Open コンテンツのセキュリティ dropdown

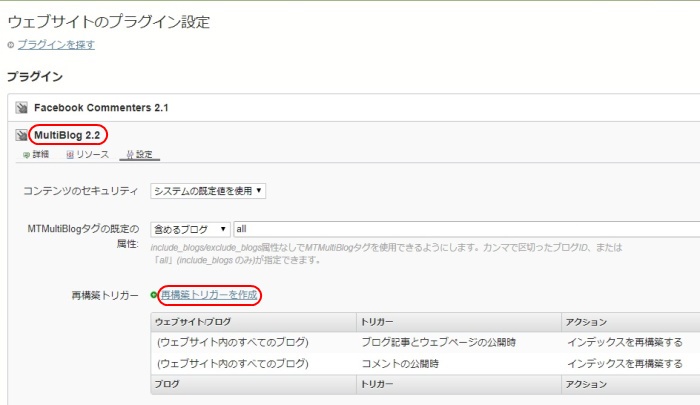point(208,191)
